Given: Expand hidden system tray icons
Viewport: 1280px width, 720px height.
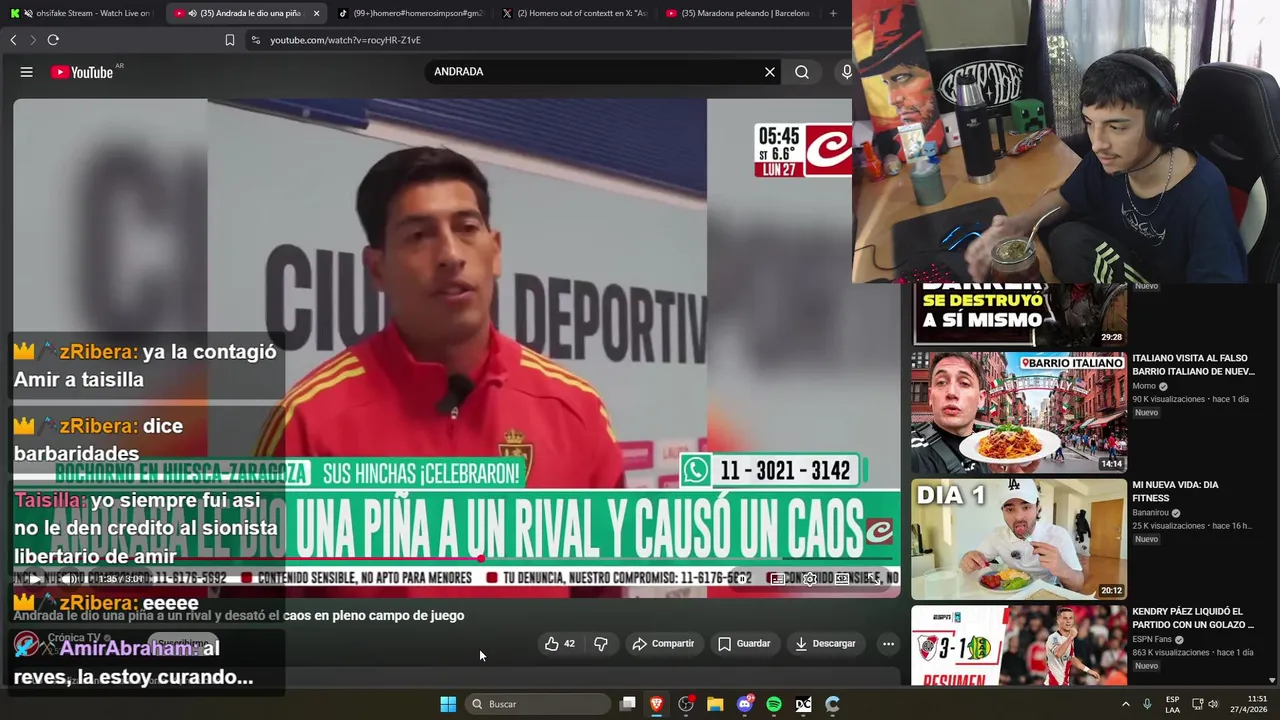Looking at the screenshot, I should pos(1125,704).
